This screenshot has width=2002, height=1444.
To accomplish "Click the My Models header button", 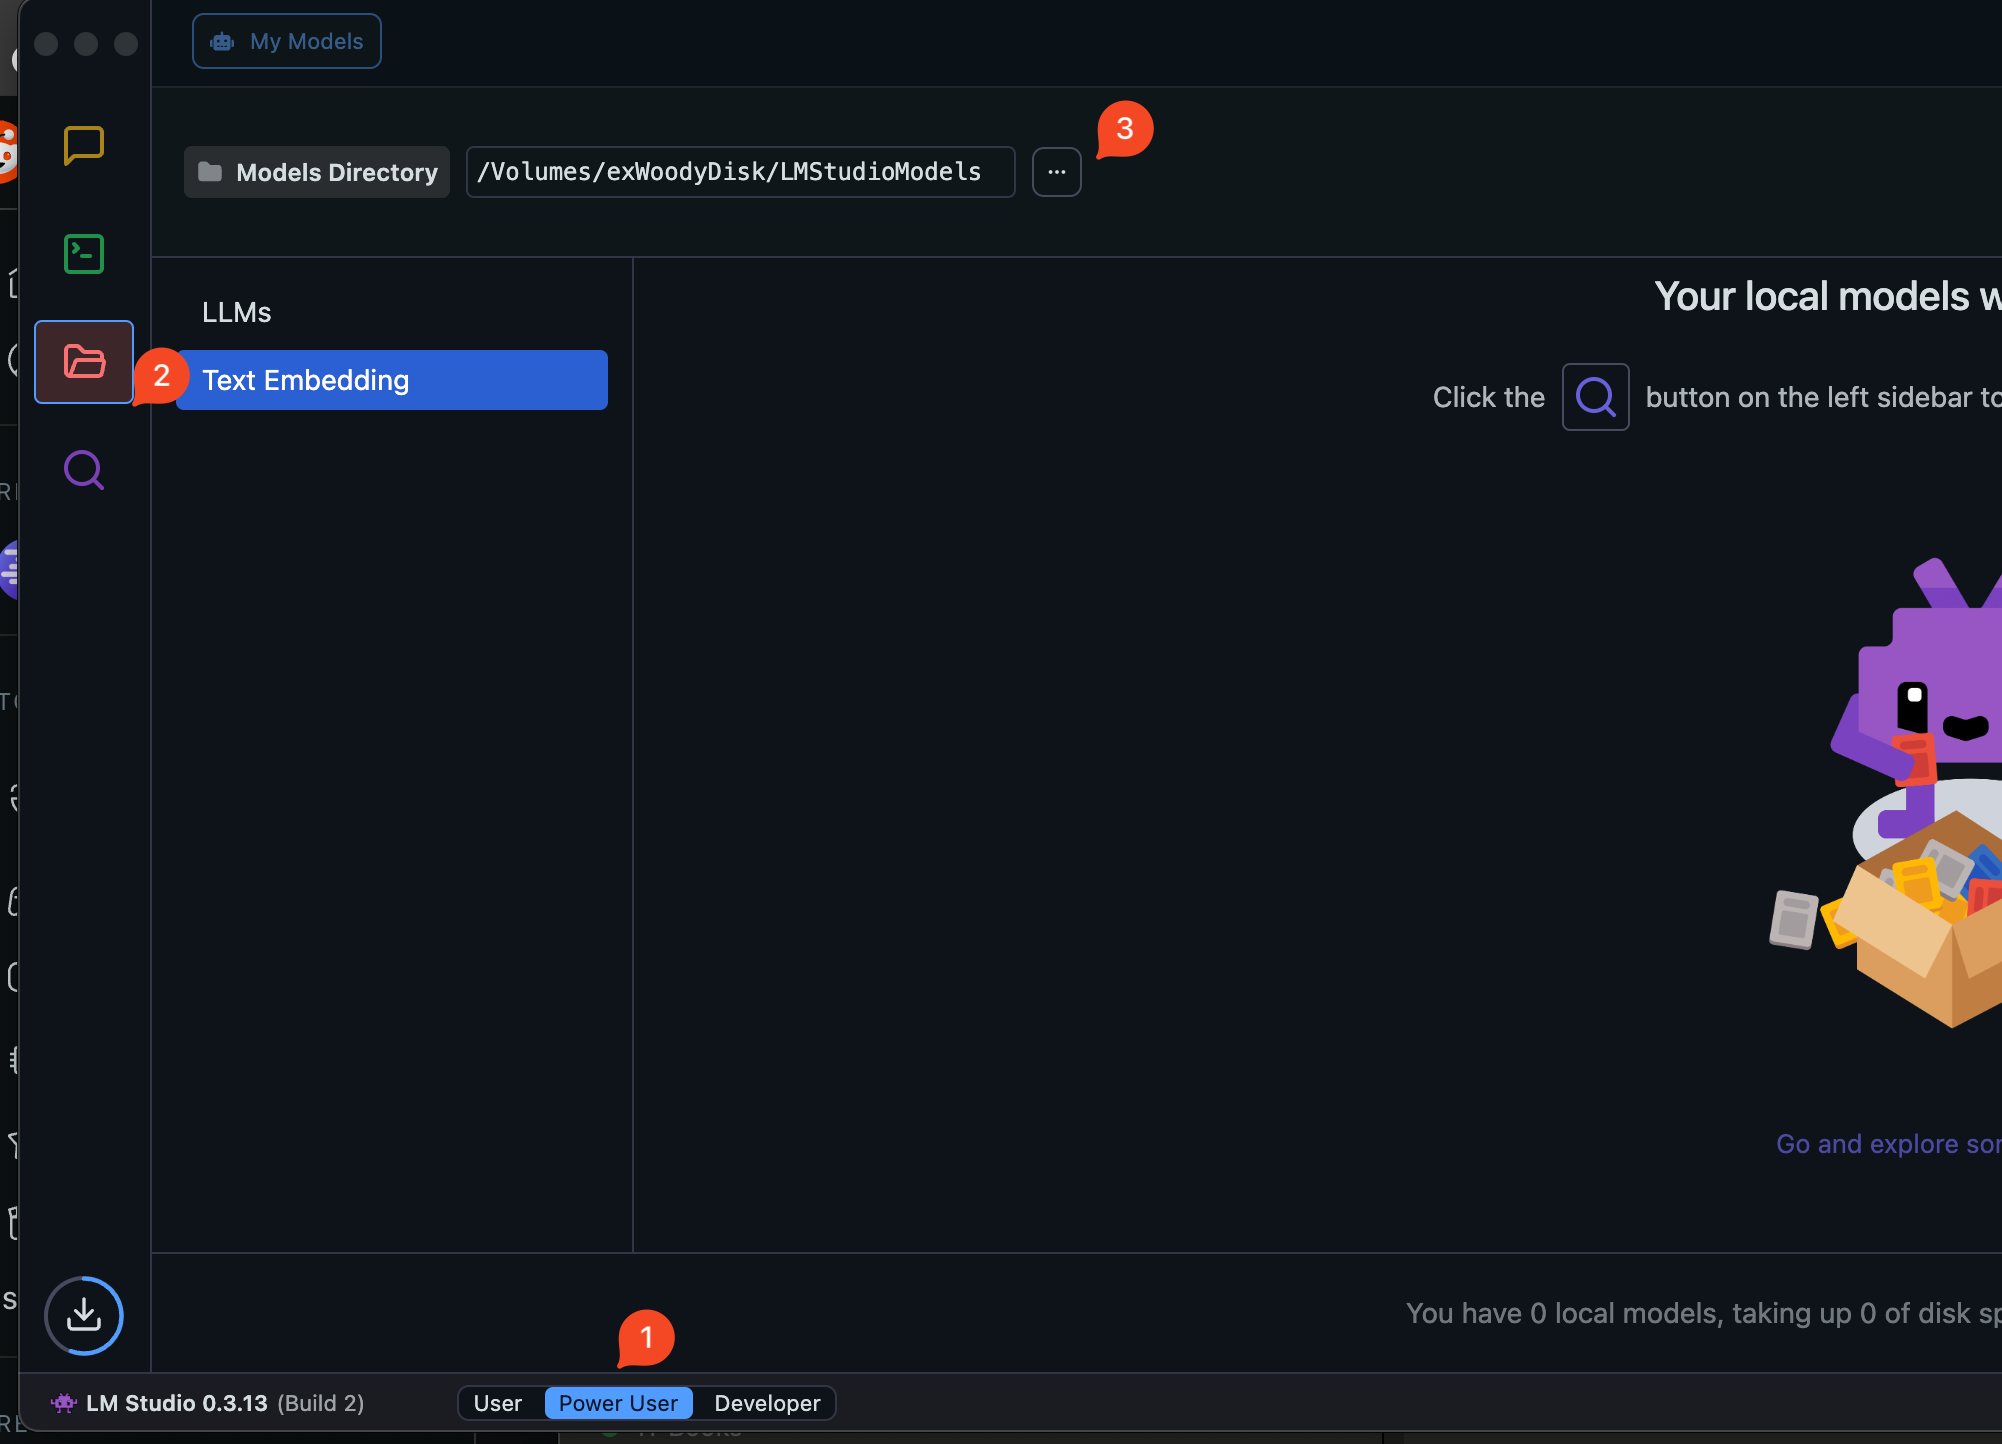I will coord(287,41).
